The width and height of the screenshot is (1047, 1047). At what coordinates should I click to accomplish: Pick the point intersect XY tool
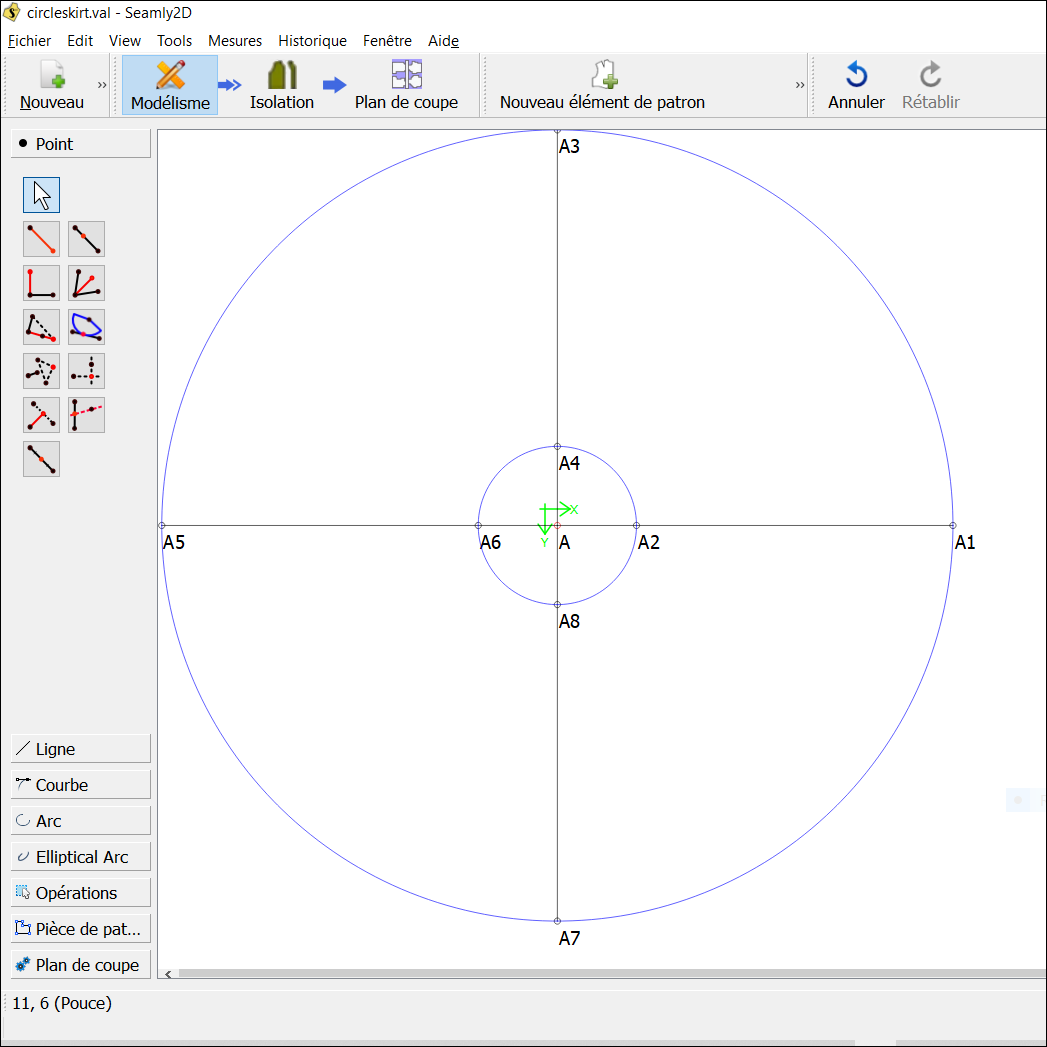pos(86,371)
